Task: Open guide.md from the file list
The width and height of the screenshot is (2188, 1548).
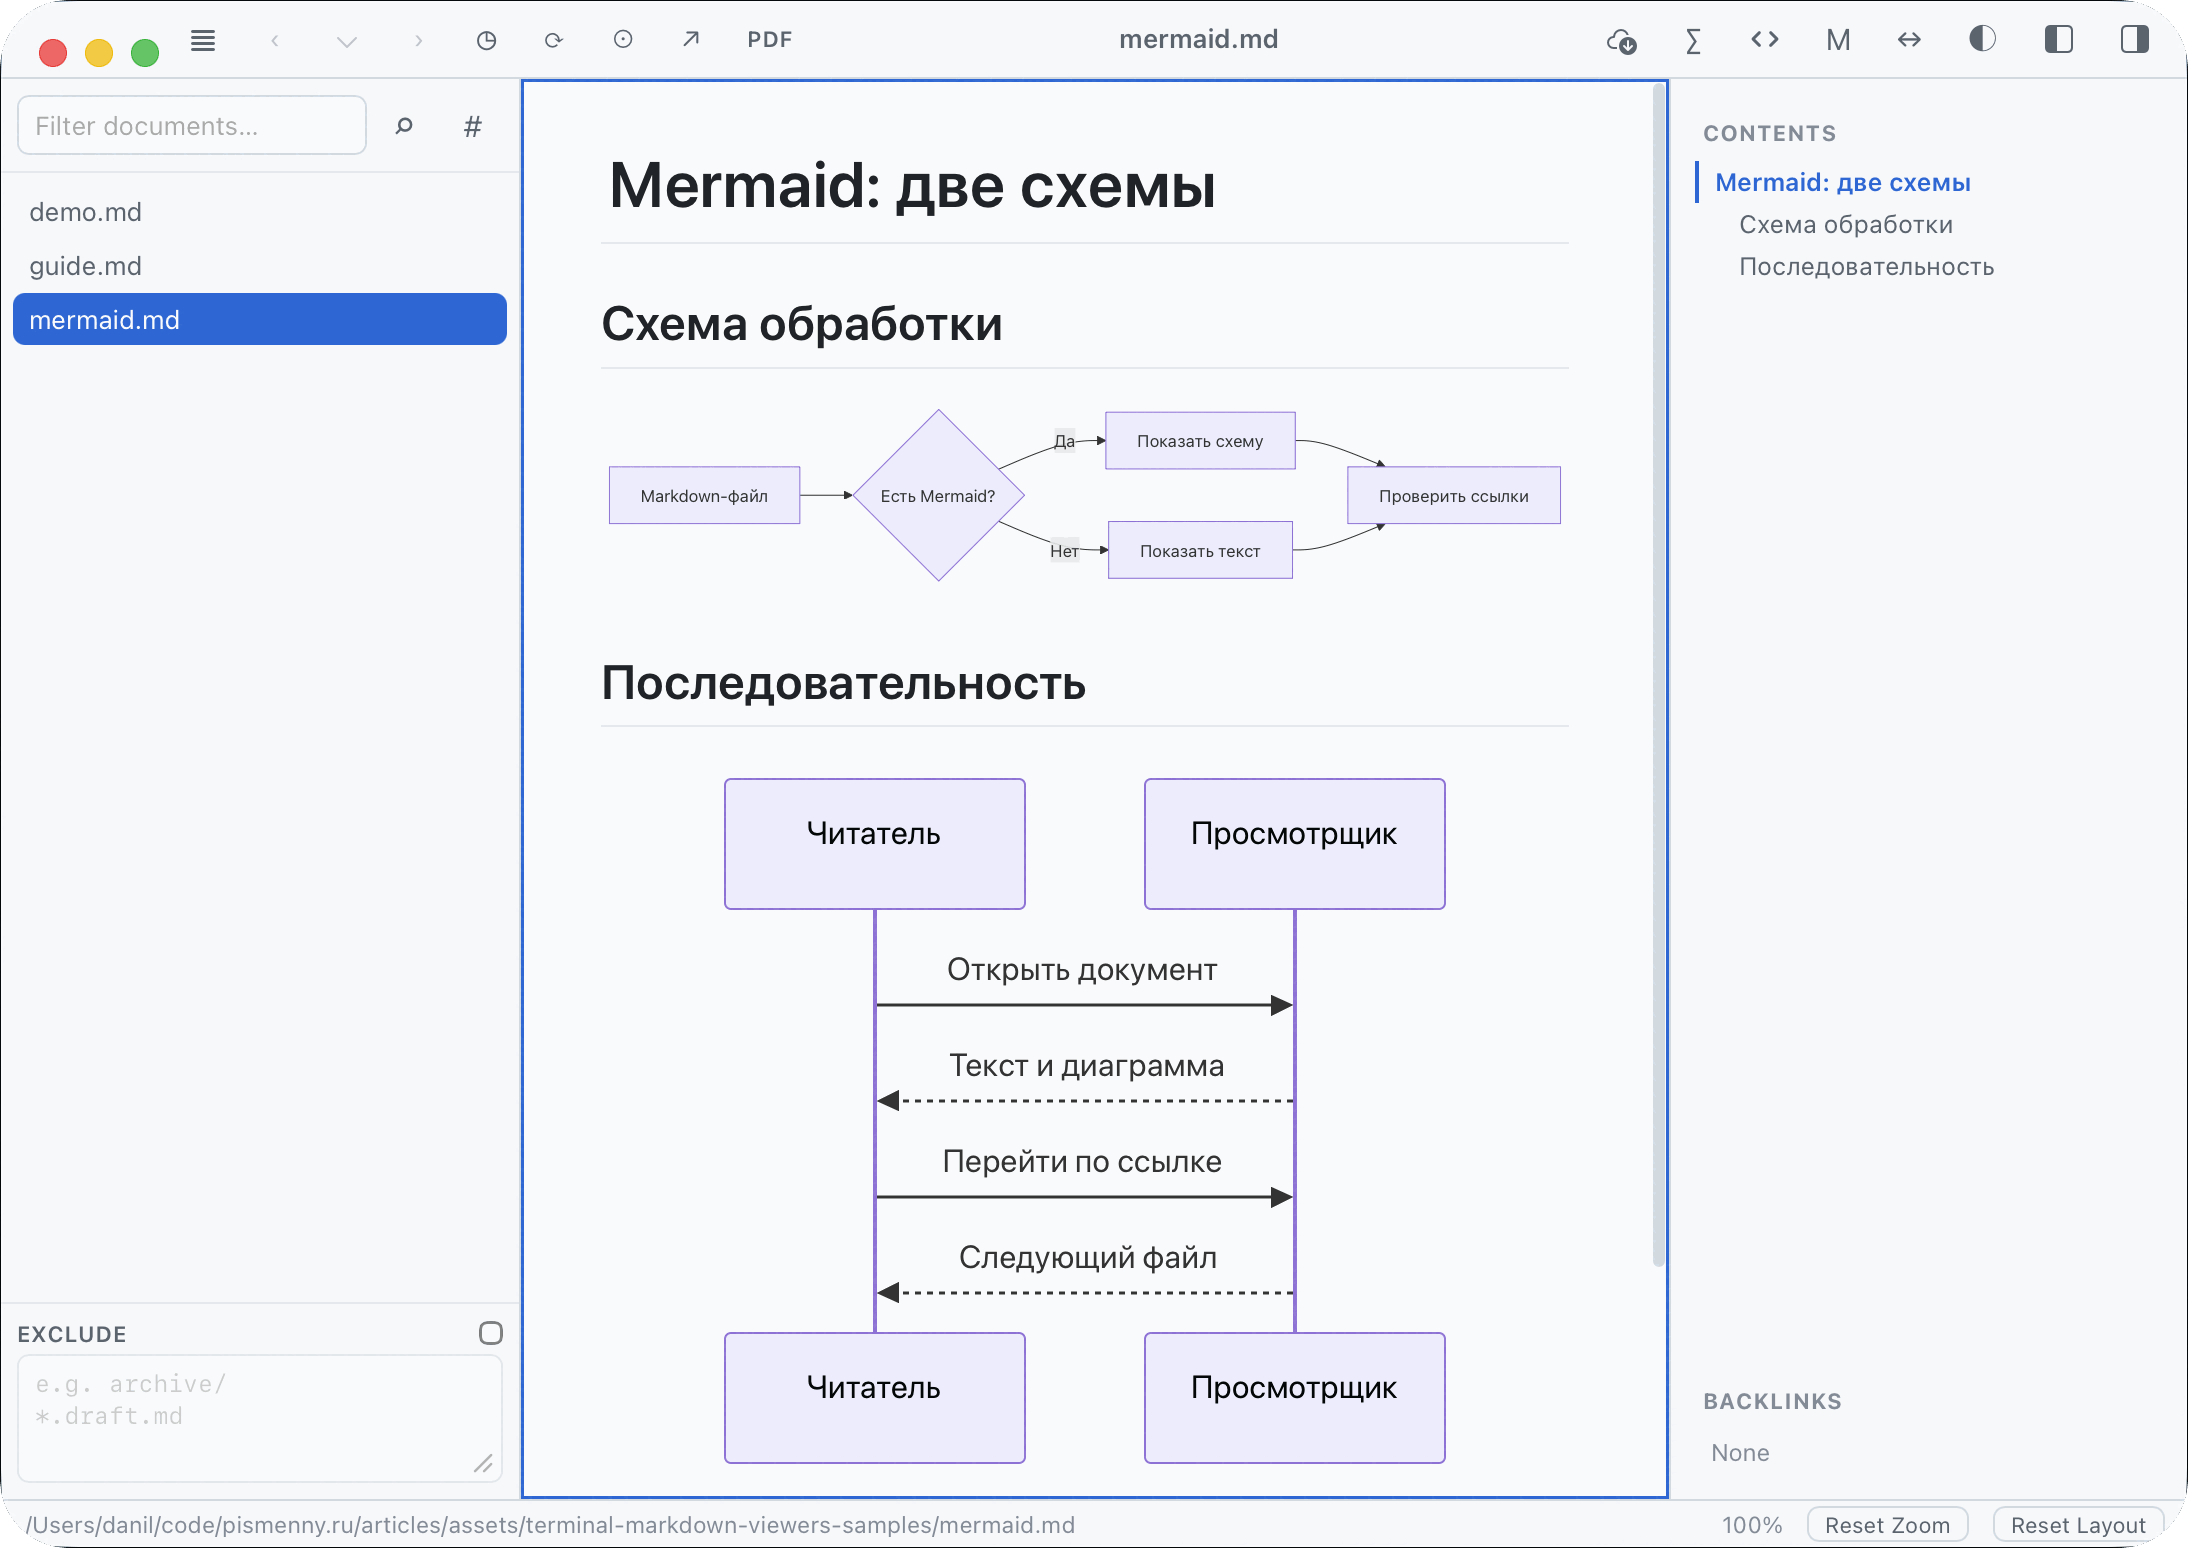Action: 260,266
